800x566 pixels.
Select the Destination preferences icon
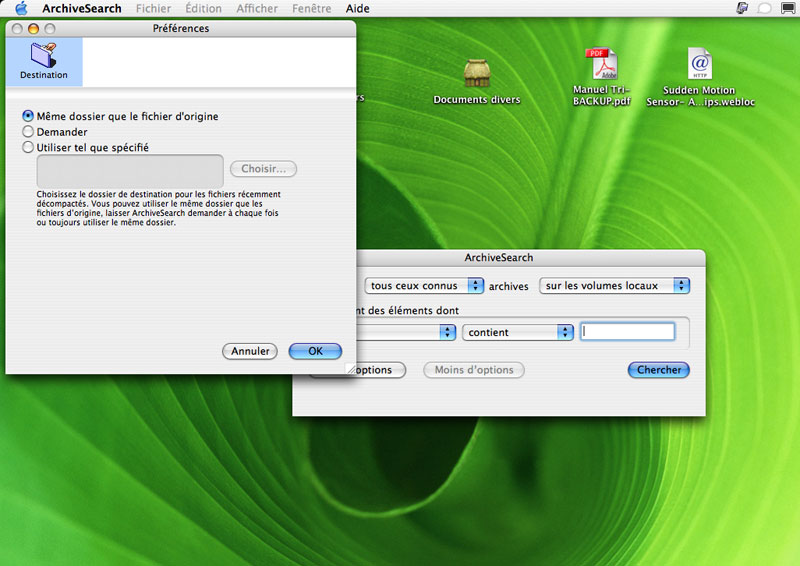point(44,61)
